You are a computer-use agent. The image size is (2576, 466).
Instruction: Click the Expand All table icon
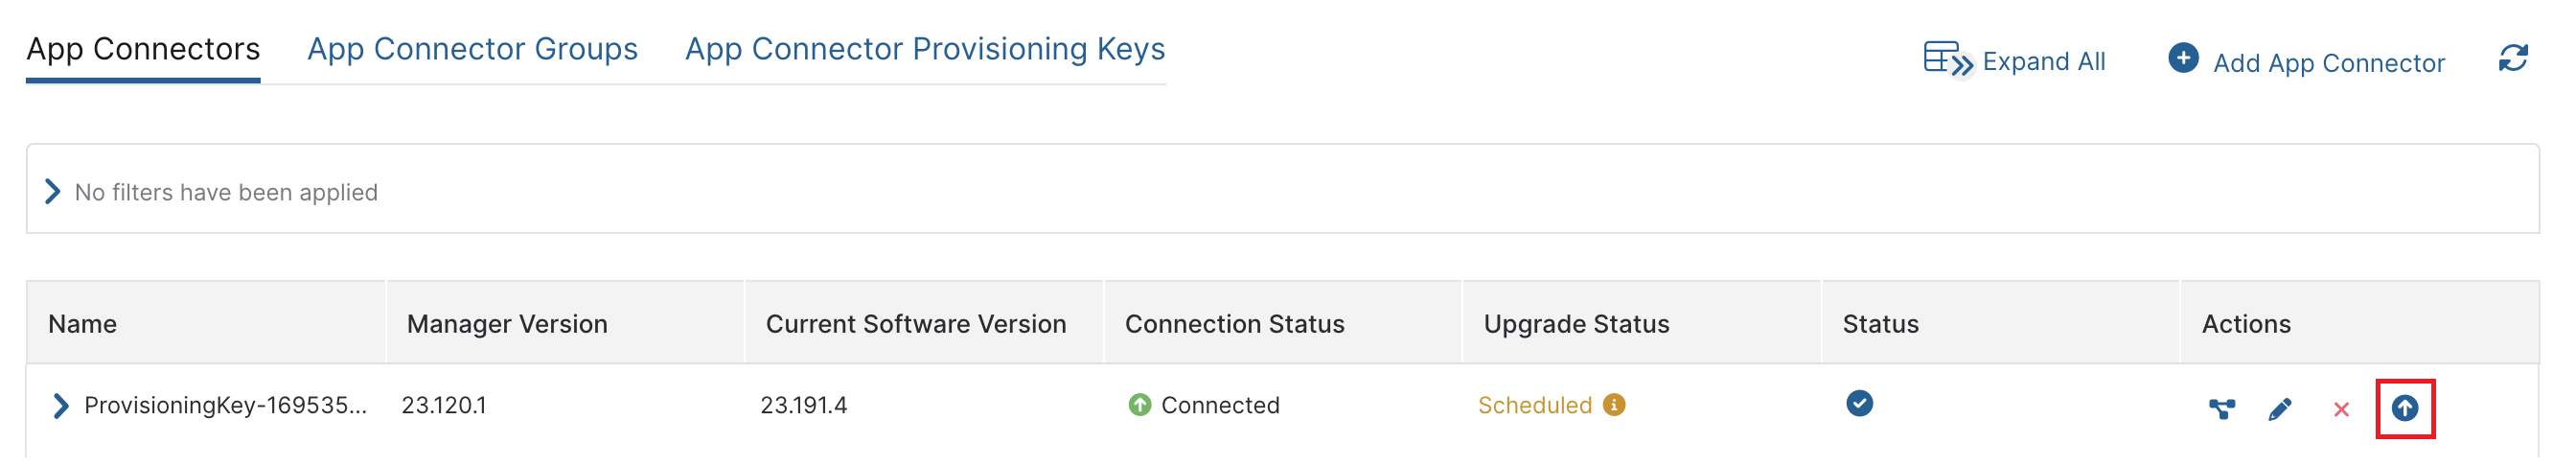[x=1948, y=59]
